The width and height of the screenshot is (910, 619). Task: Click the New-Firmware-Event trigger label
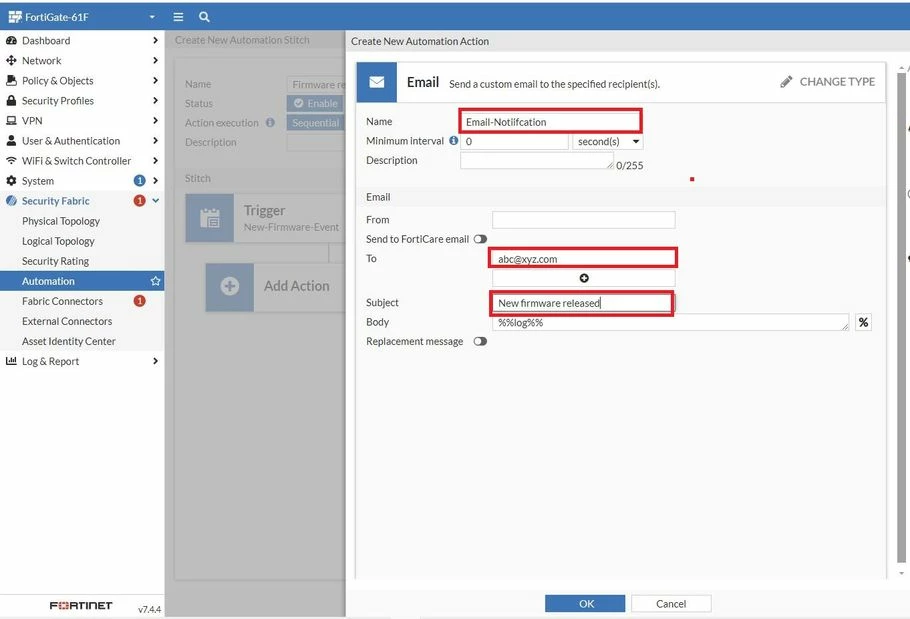point(291,227)
